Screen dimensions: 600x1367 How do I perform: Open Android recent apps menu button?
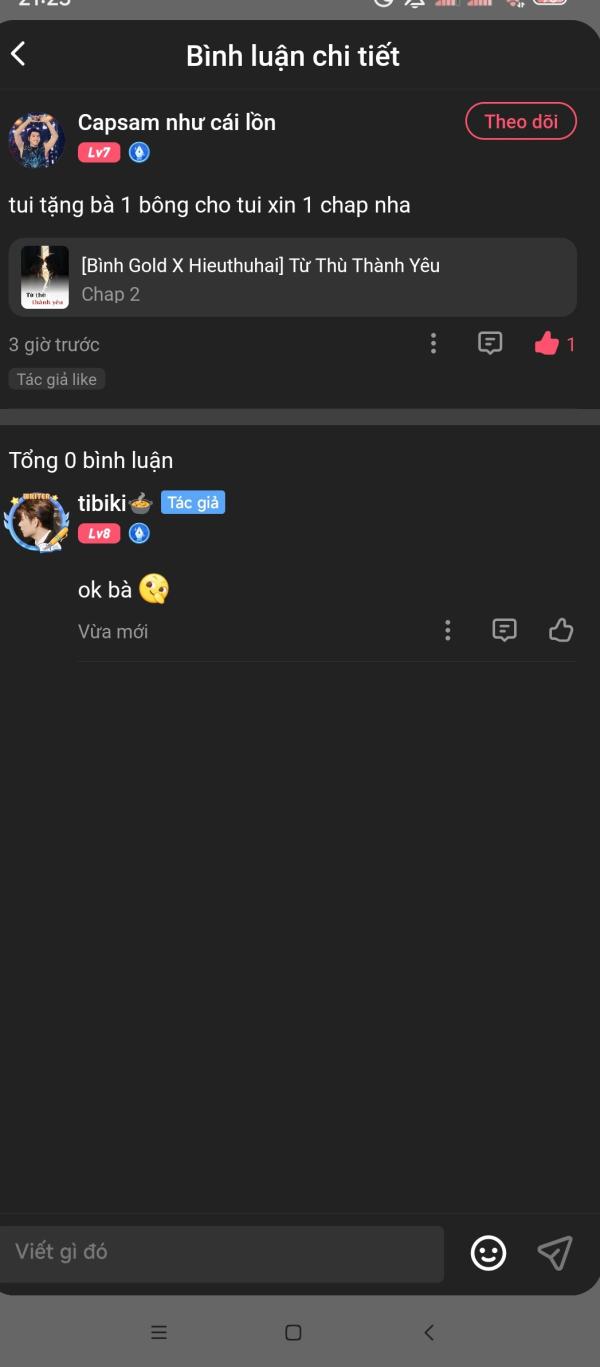point(158,1332)
